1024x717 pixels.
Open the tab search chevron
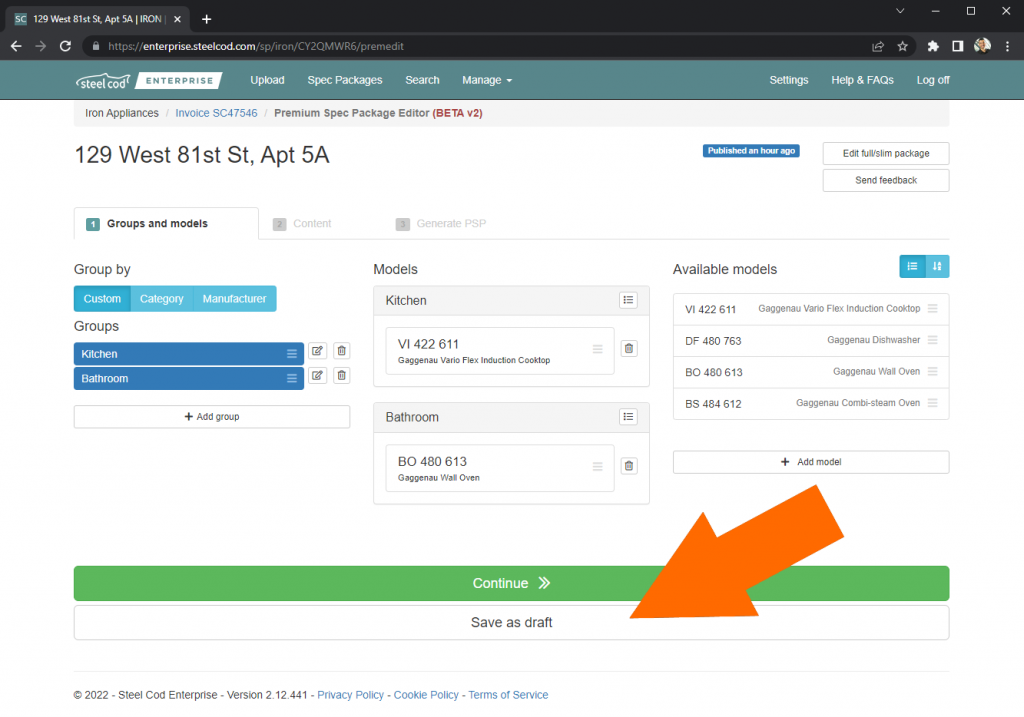(900, 11)
